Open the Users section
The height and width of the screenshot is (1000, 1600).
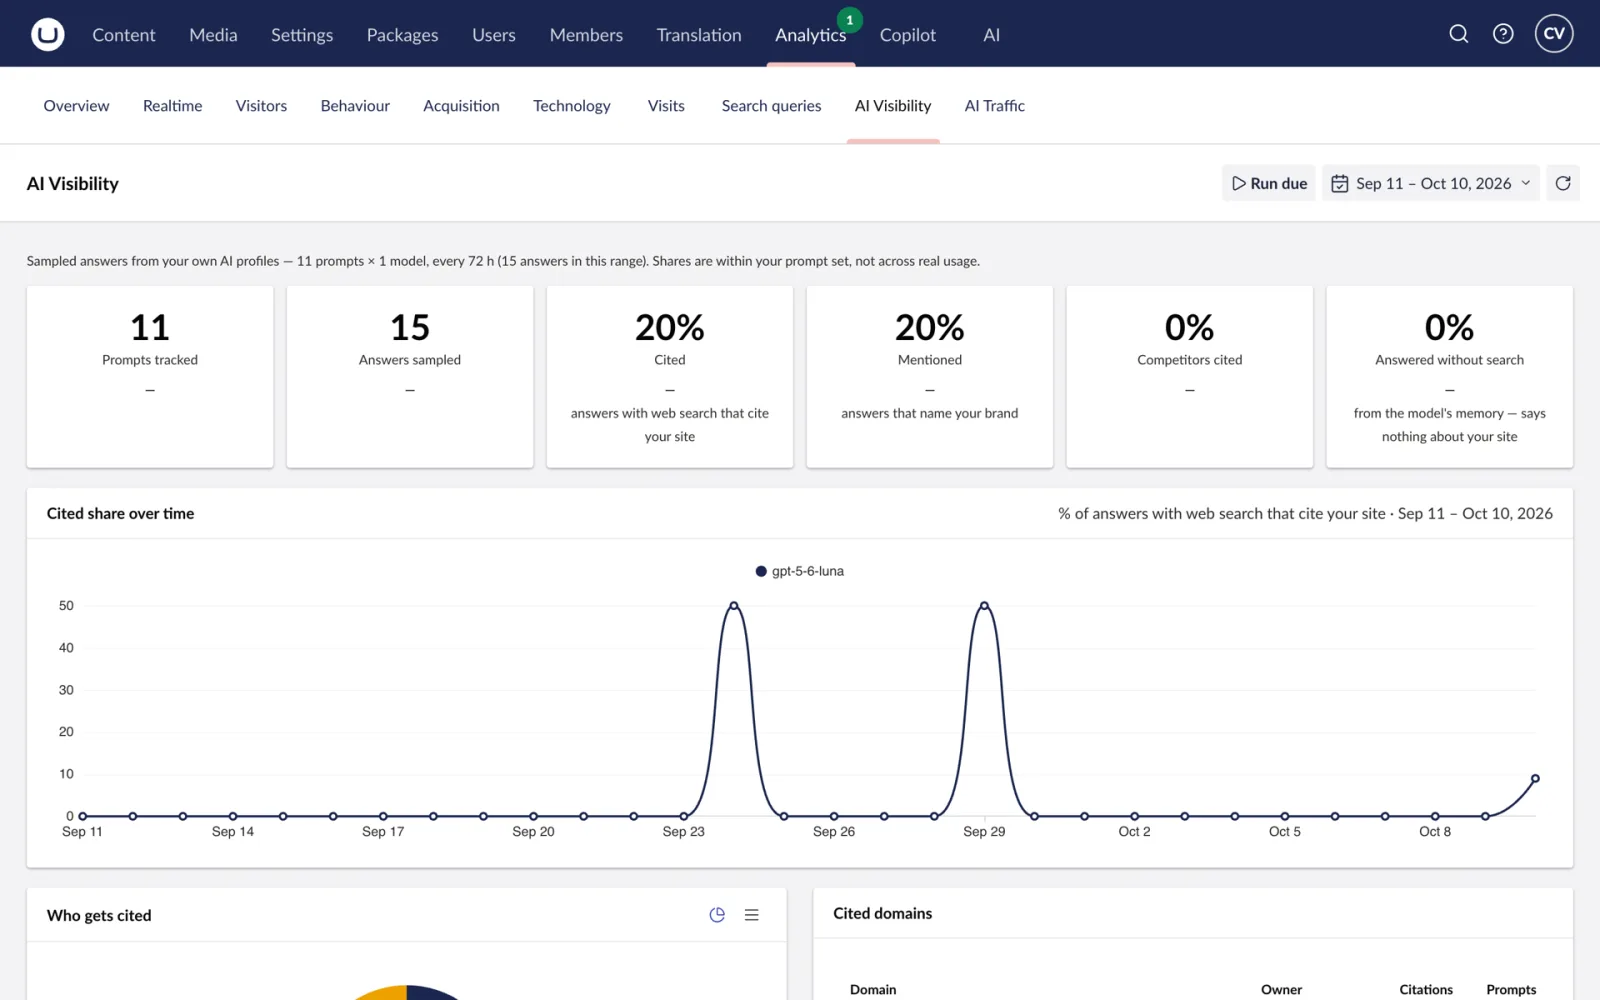[x=494, y=35]
